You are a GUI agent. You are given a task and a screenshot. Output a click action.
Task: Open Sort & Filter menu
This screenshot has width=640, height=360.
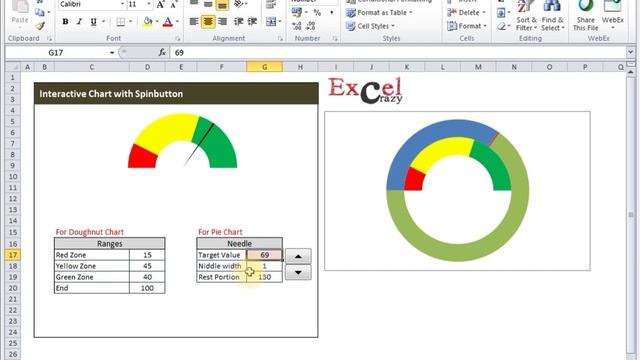point(526,16)
